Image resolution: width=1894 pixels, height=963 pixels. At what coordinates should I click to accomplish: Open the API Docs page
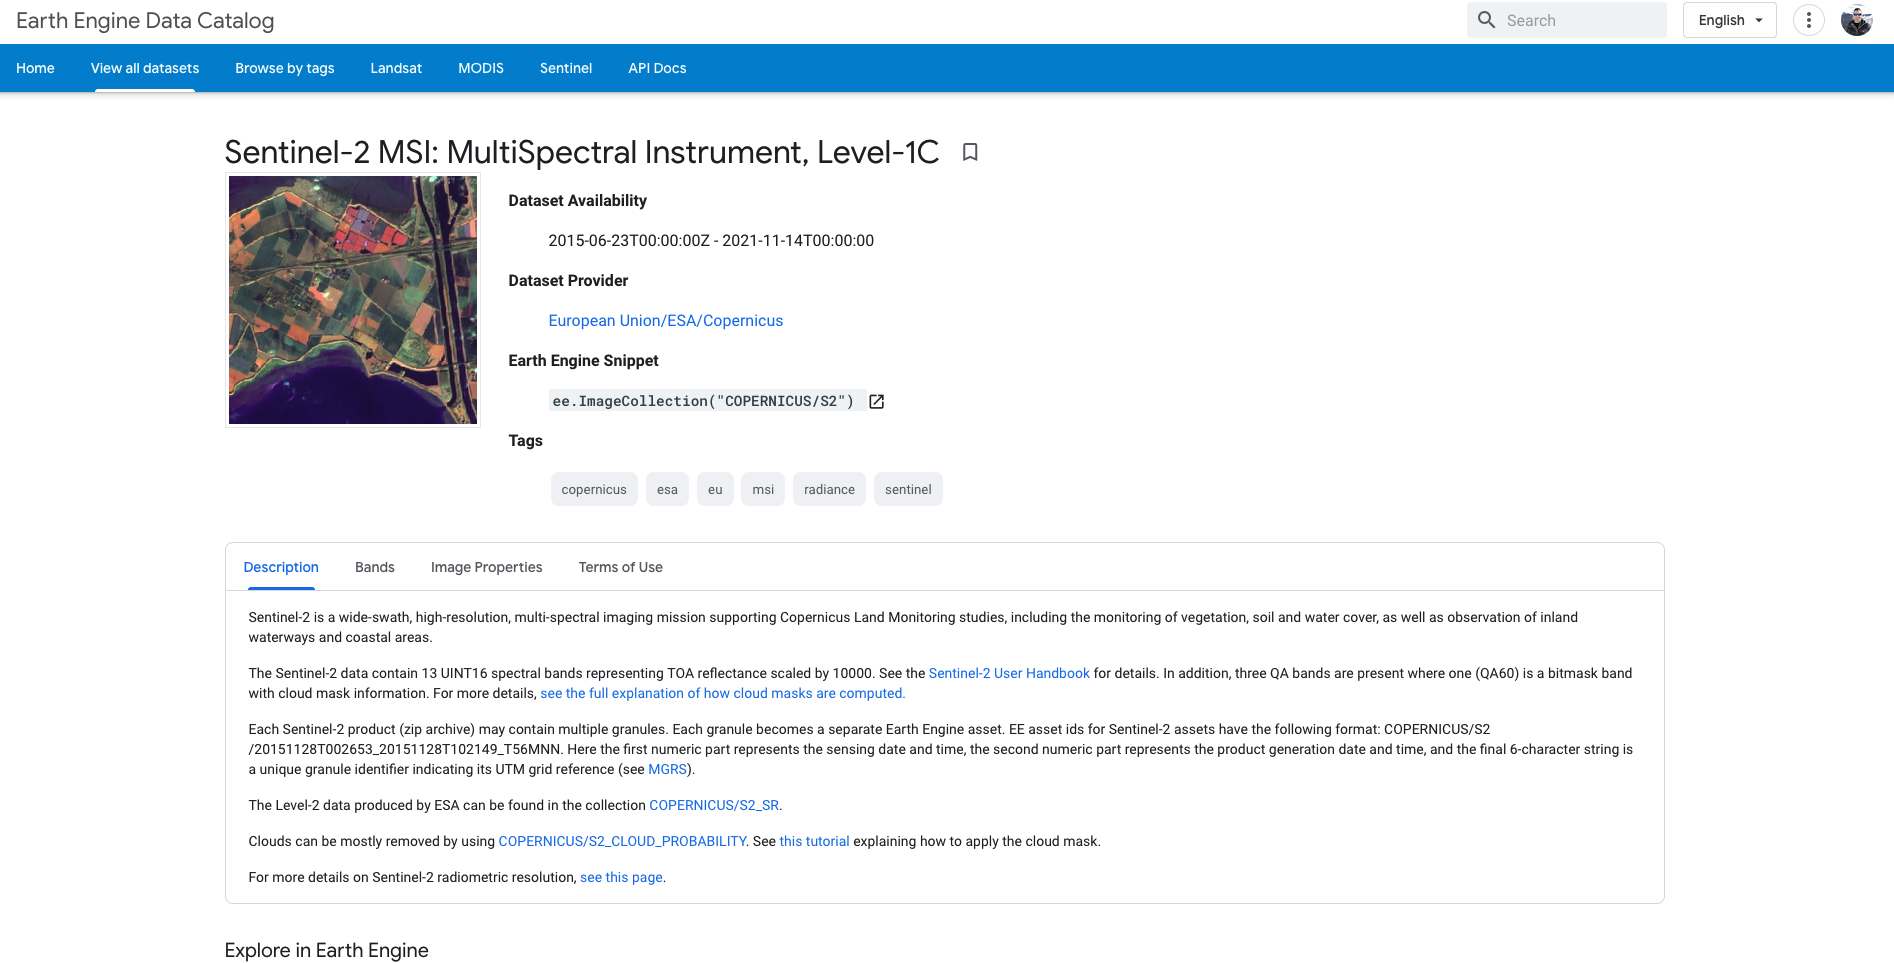tap(657, 68)
